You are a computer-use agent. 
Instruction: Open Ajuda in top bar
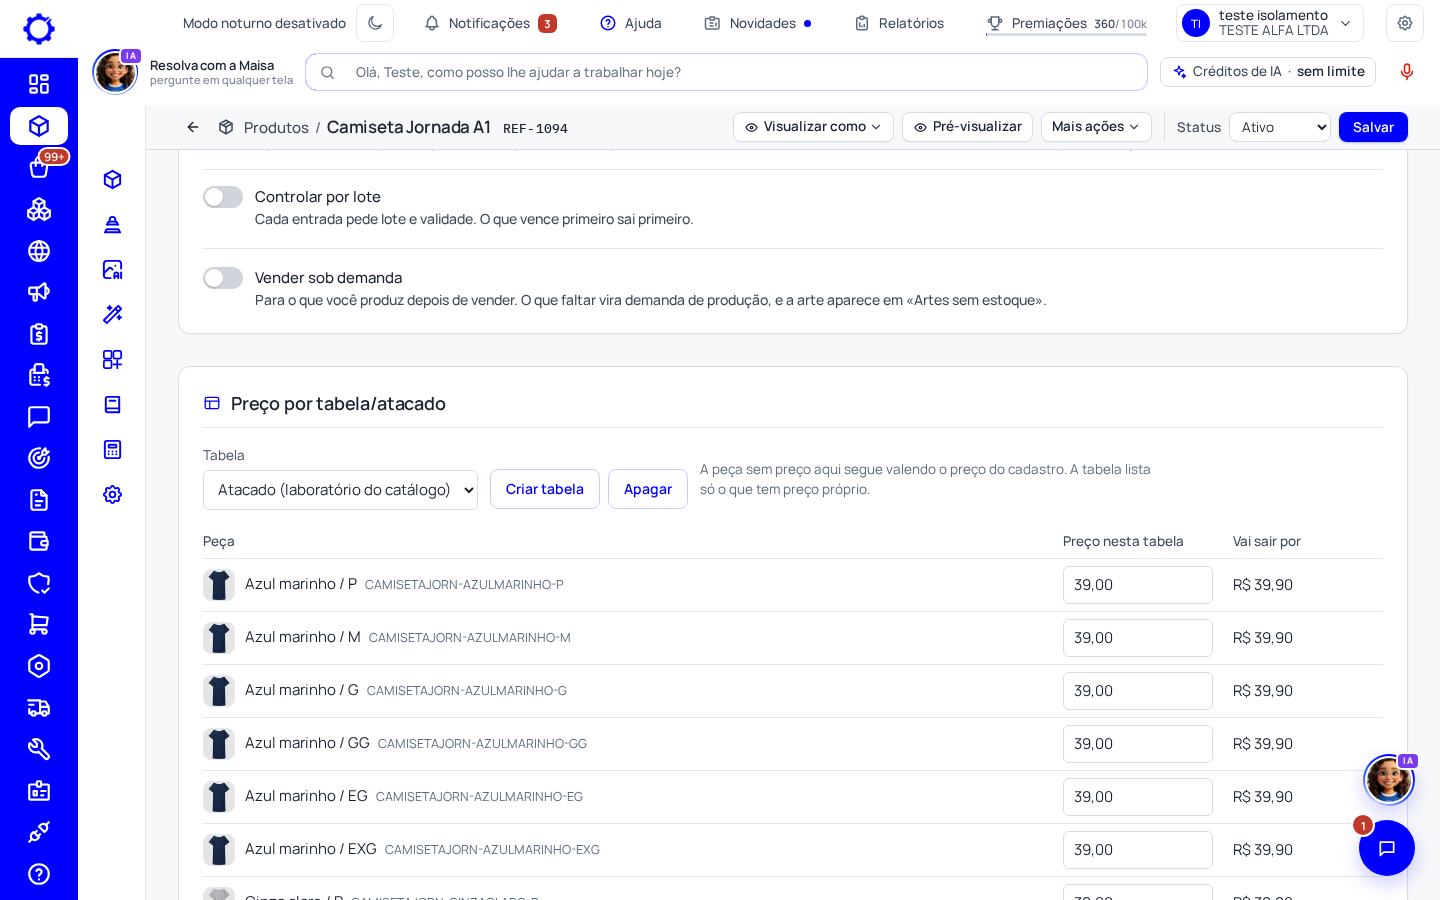coord(631,23)
